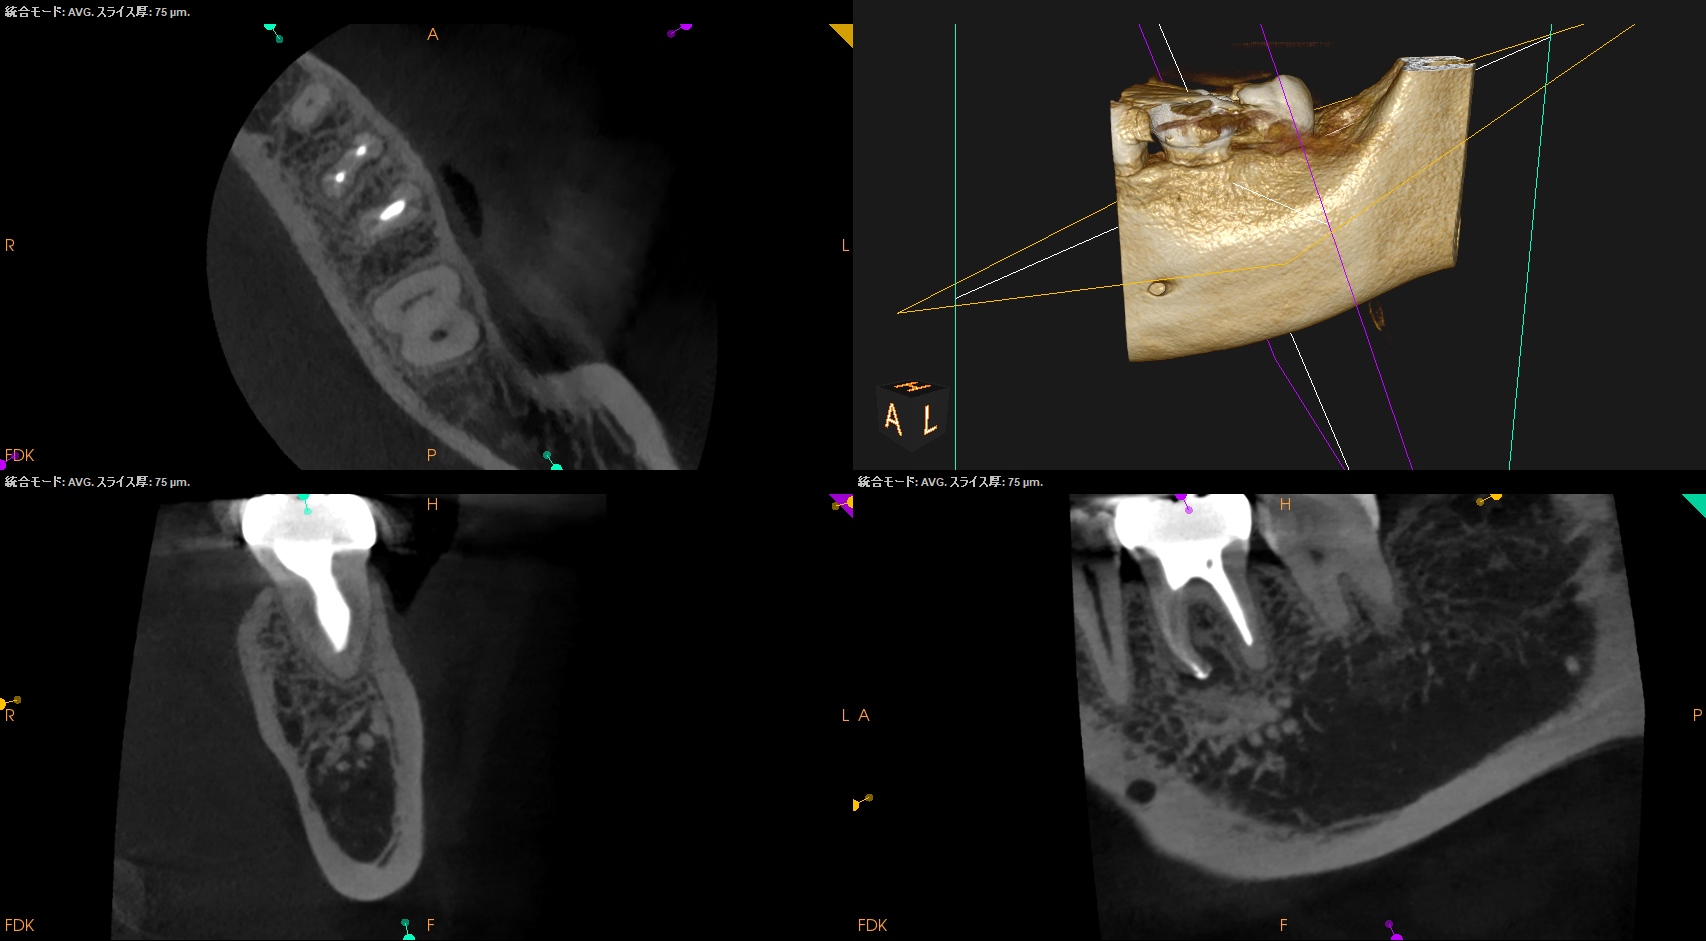This screenshot has width=1706, height=941.
Task: Click yellow corner triangle of axial view
Action: click(844, 32)
